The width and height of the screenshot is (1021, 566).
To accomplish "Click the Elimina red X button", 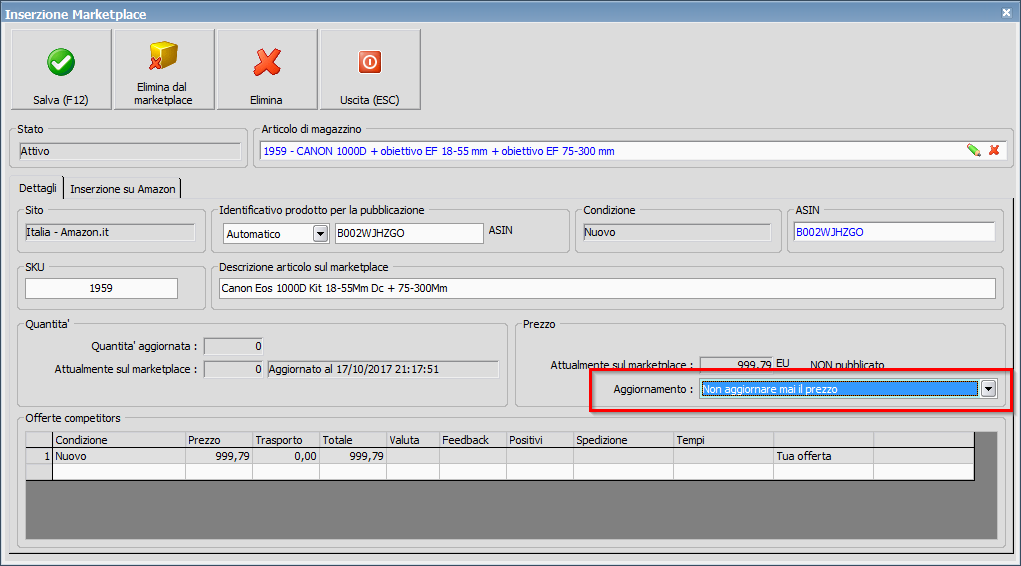I will click(x=267, y=70).
